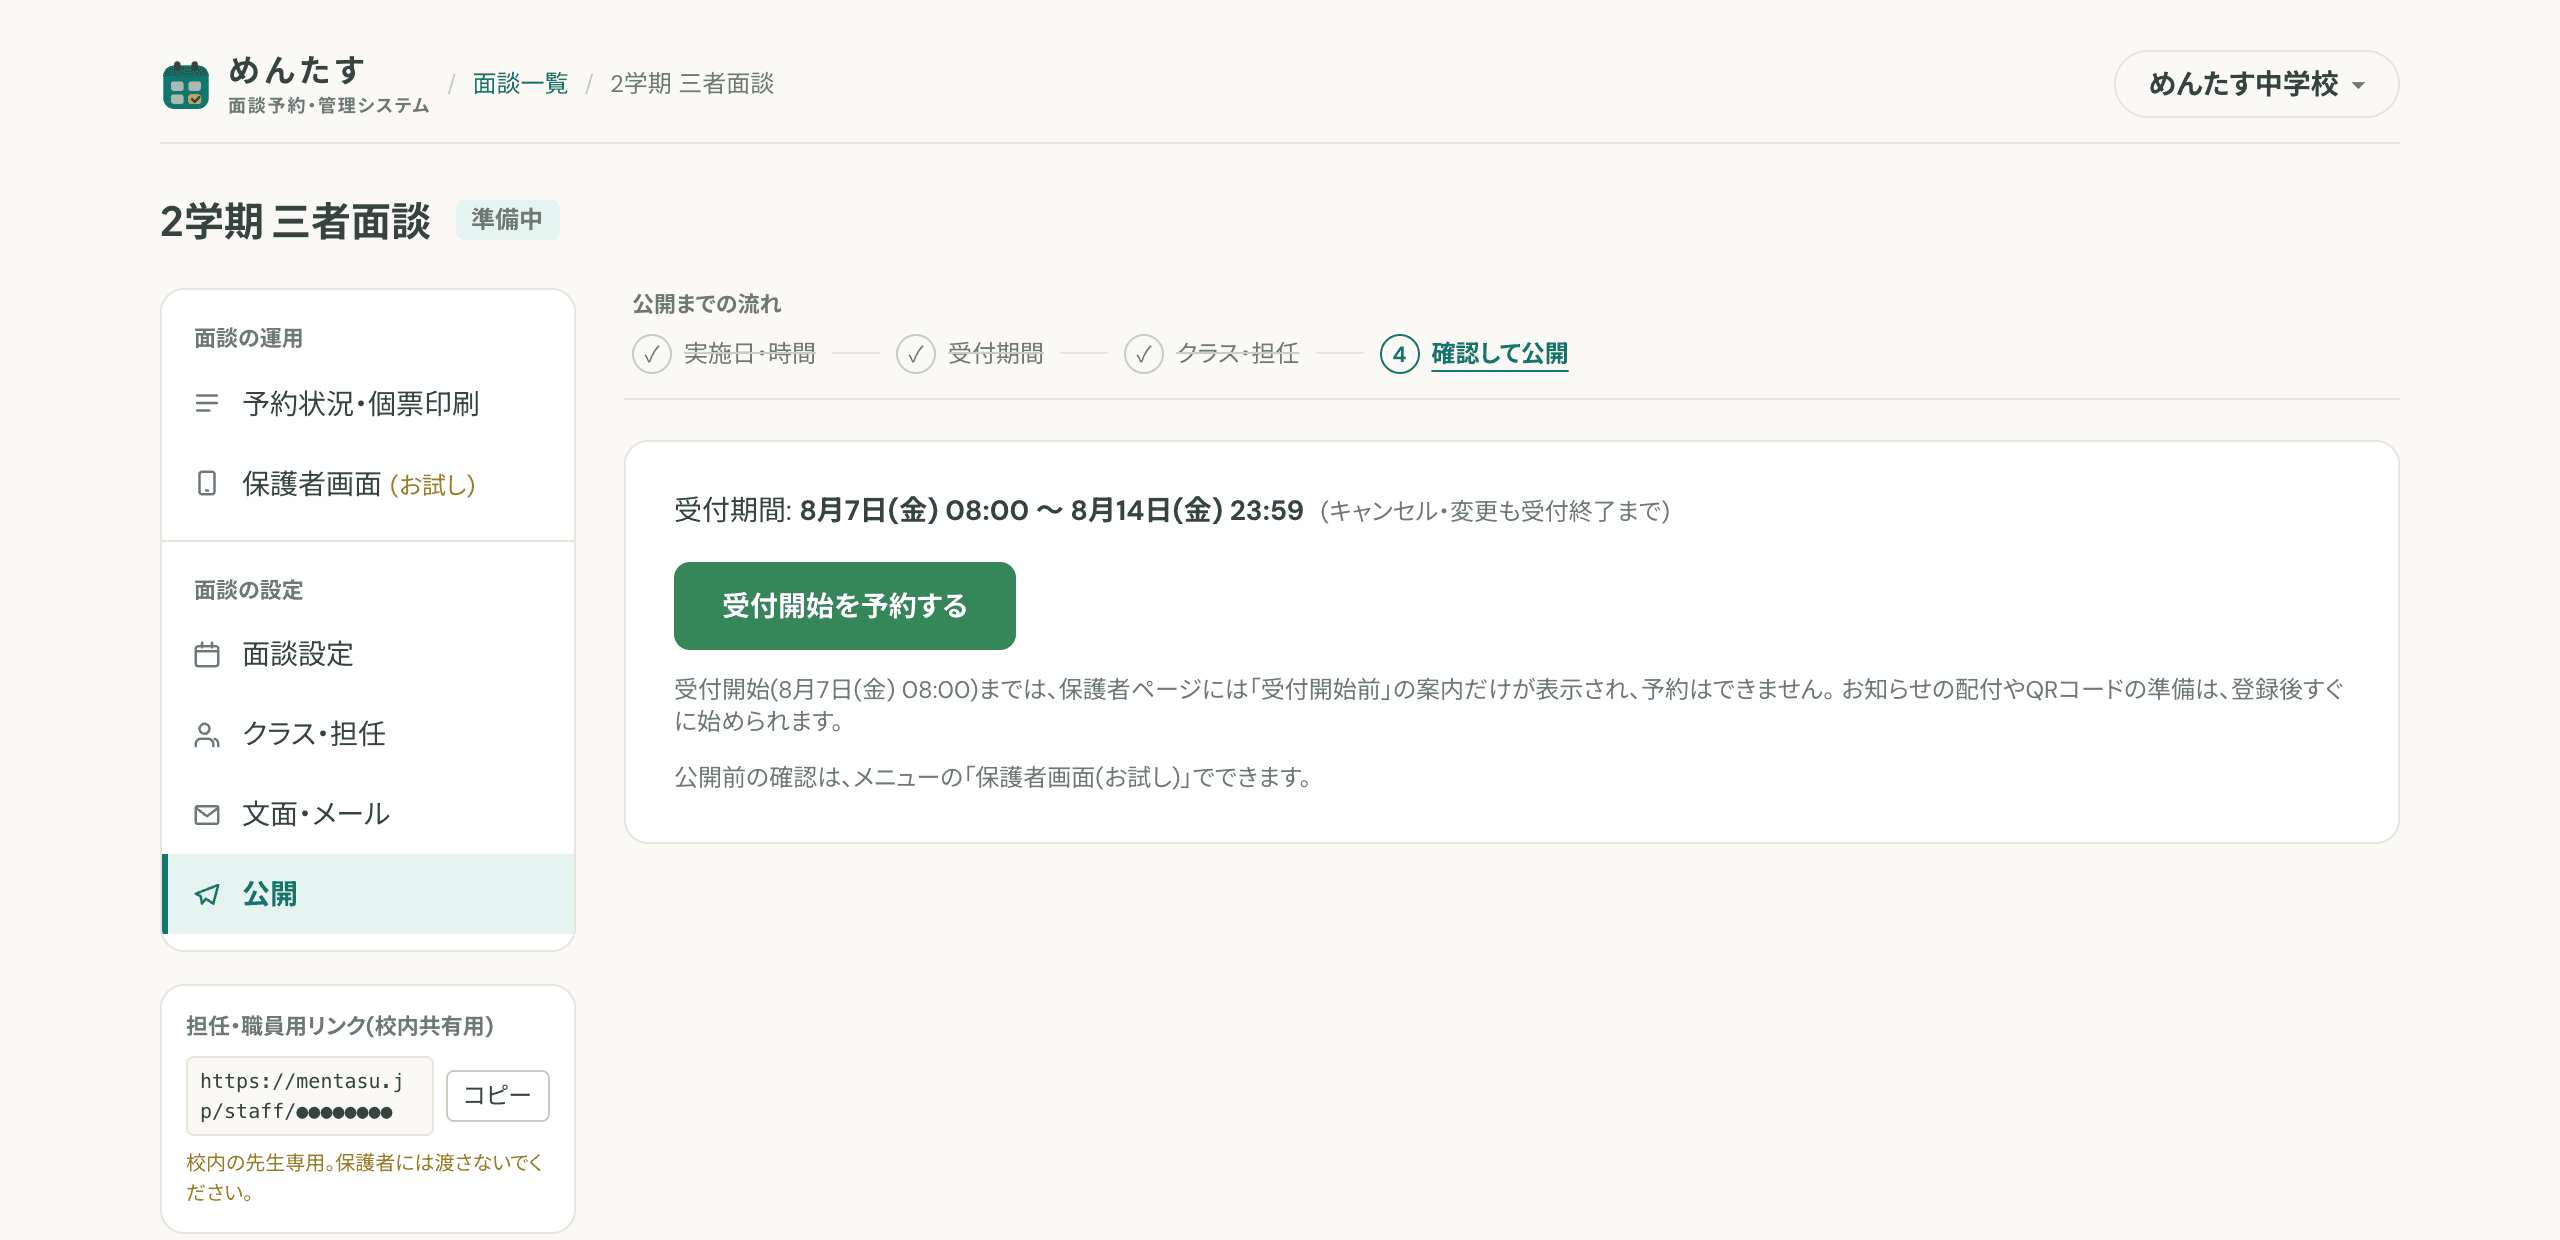Click the 面談の設定 section label

(248, 590)
